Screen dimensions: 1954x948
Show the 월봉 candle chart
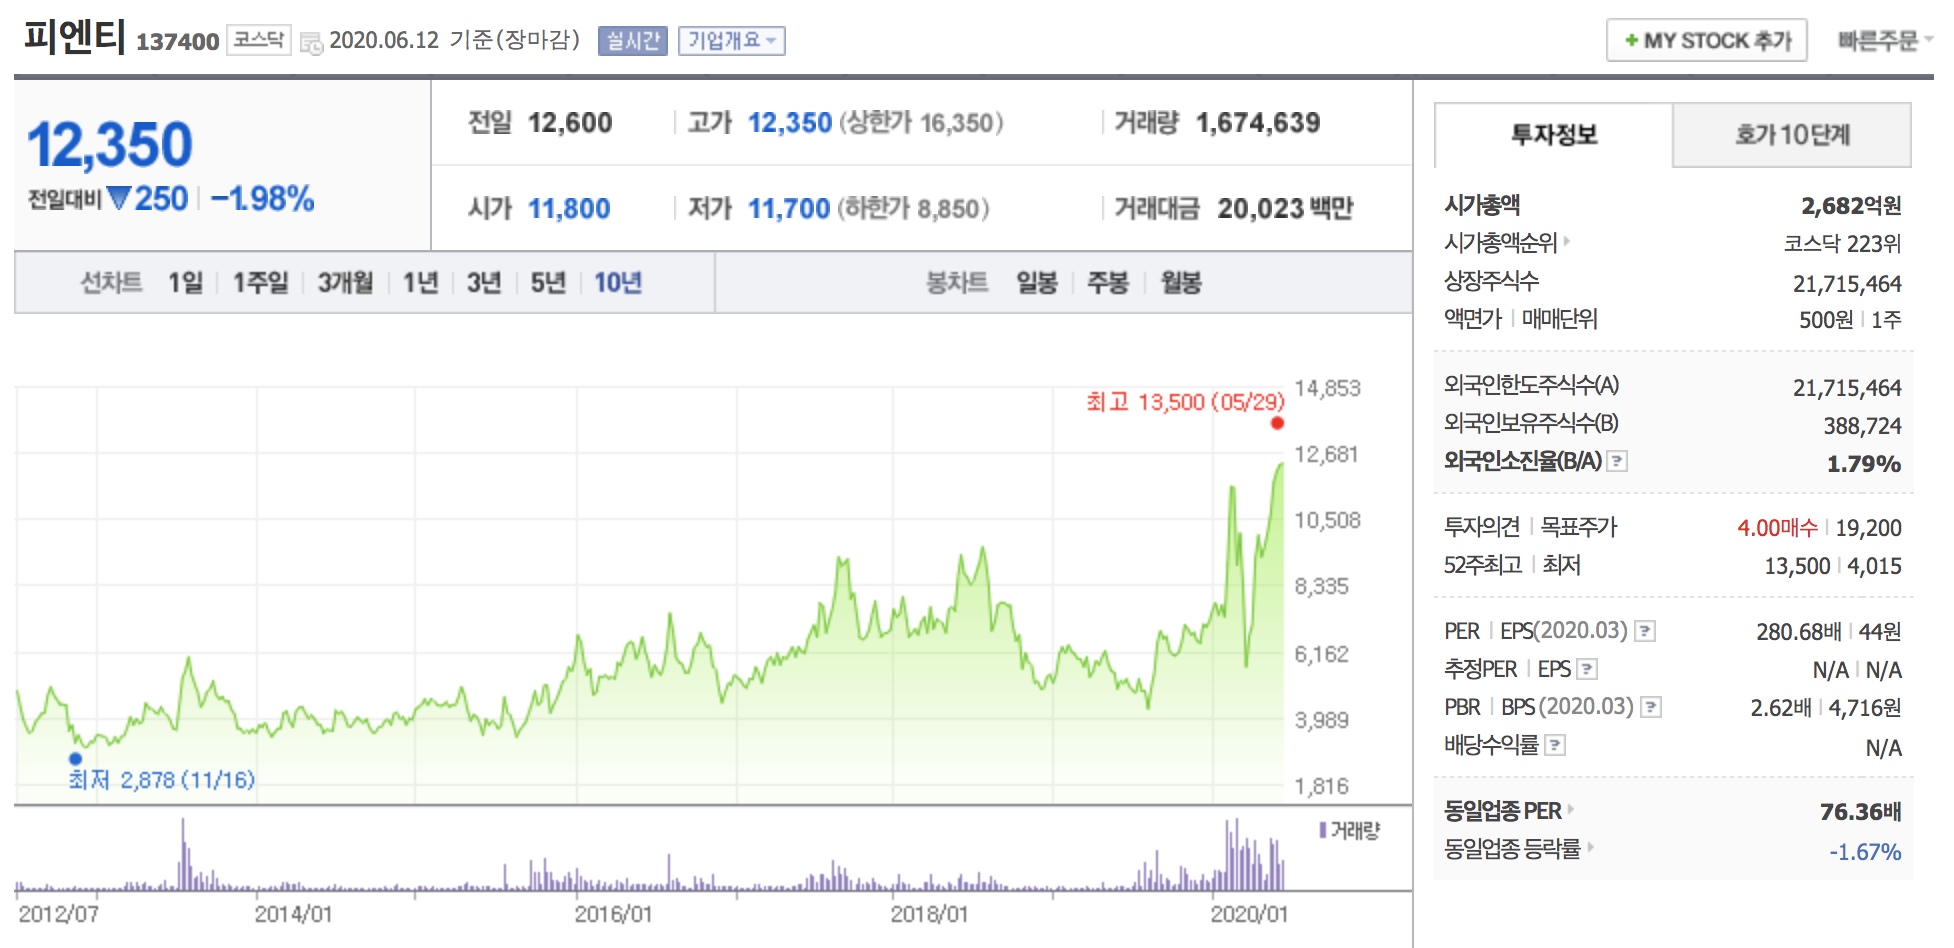coord(1181,283)
